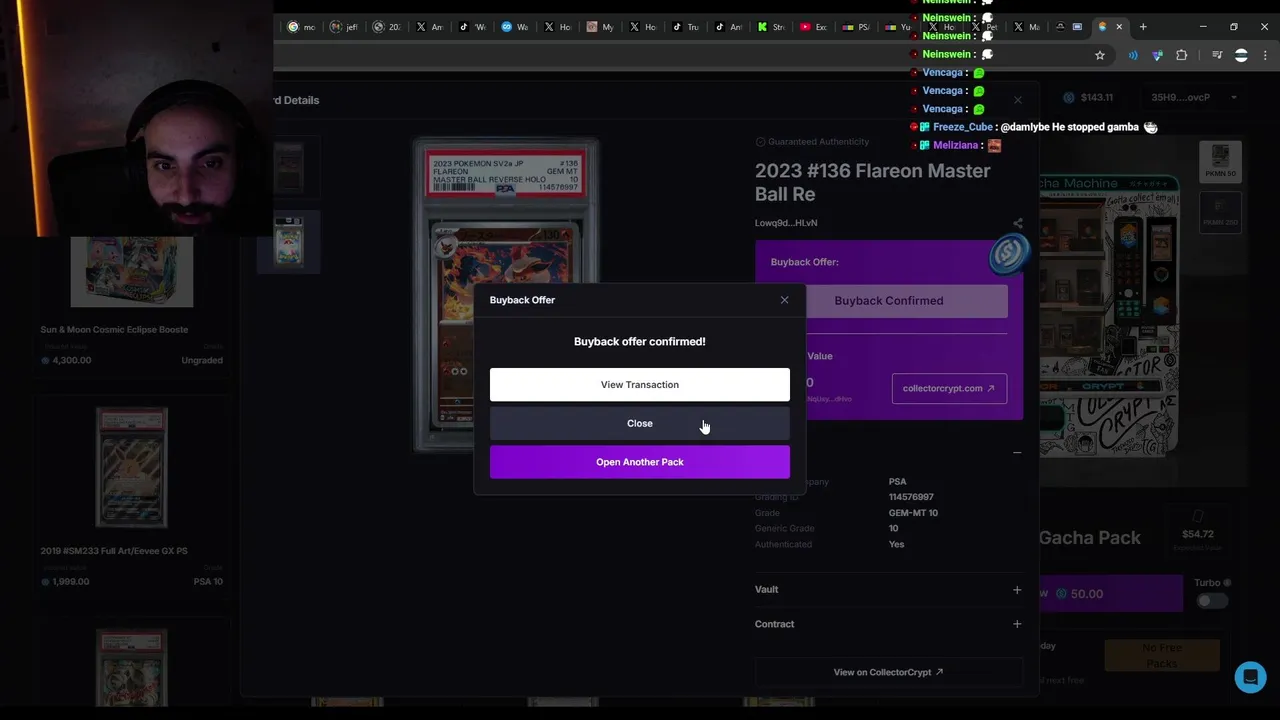Click Open Another Pack
The width and height of the screenshot is (1280, 720).
pyautogui.click(x=640, y=462)
